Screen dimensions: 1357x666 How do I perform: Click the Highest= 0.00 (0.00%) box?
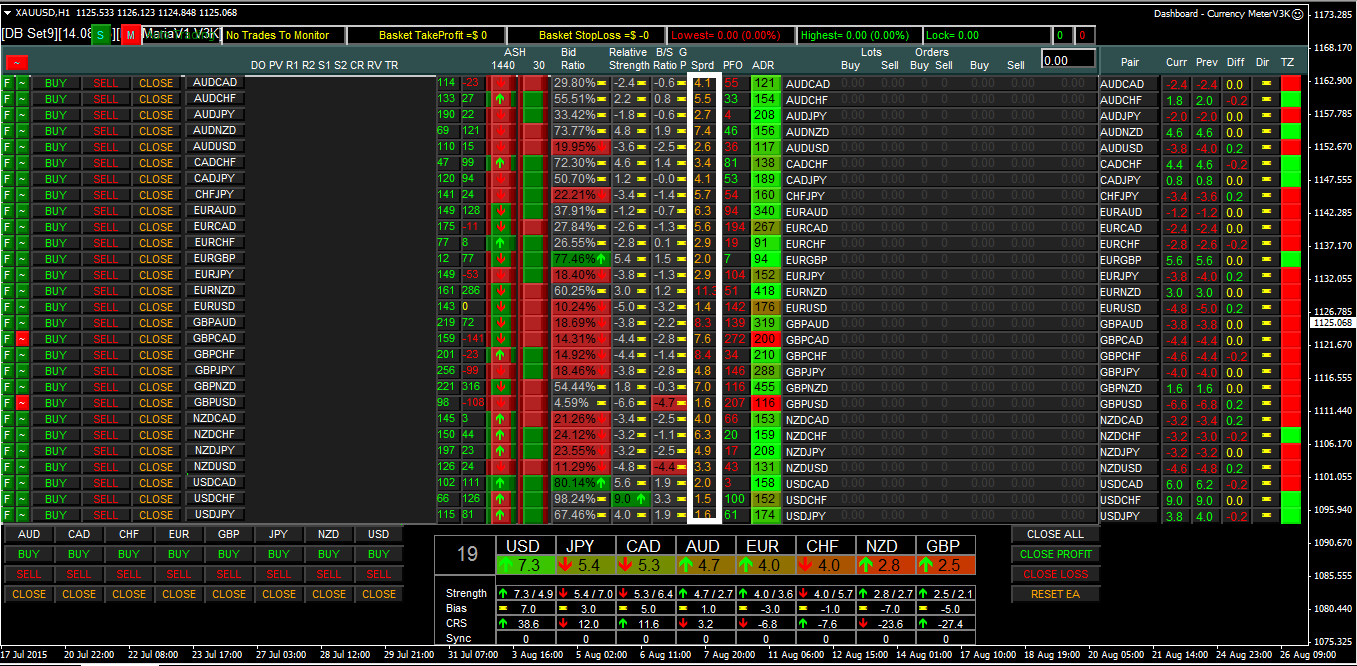click(859, 35)
